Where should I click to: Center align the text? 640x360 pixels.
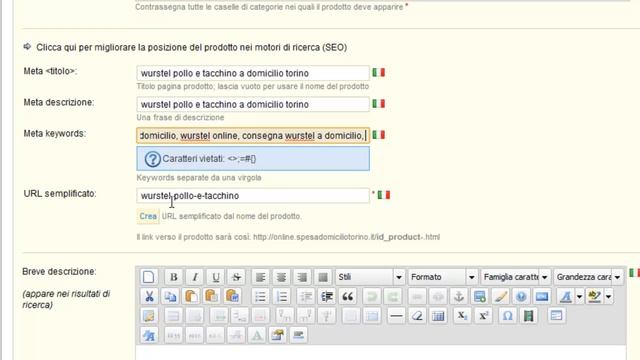281,277
